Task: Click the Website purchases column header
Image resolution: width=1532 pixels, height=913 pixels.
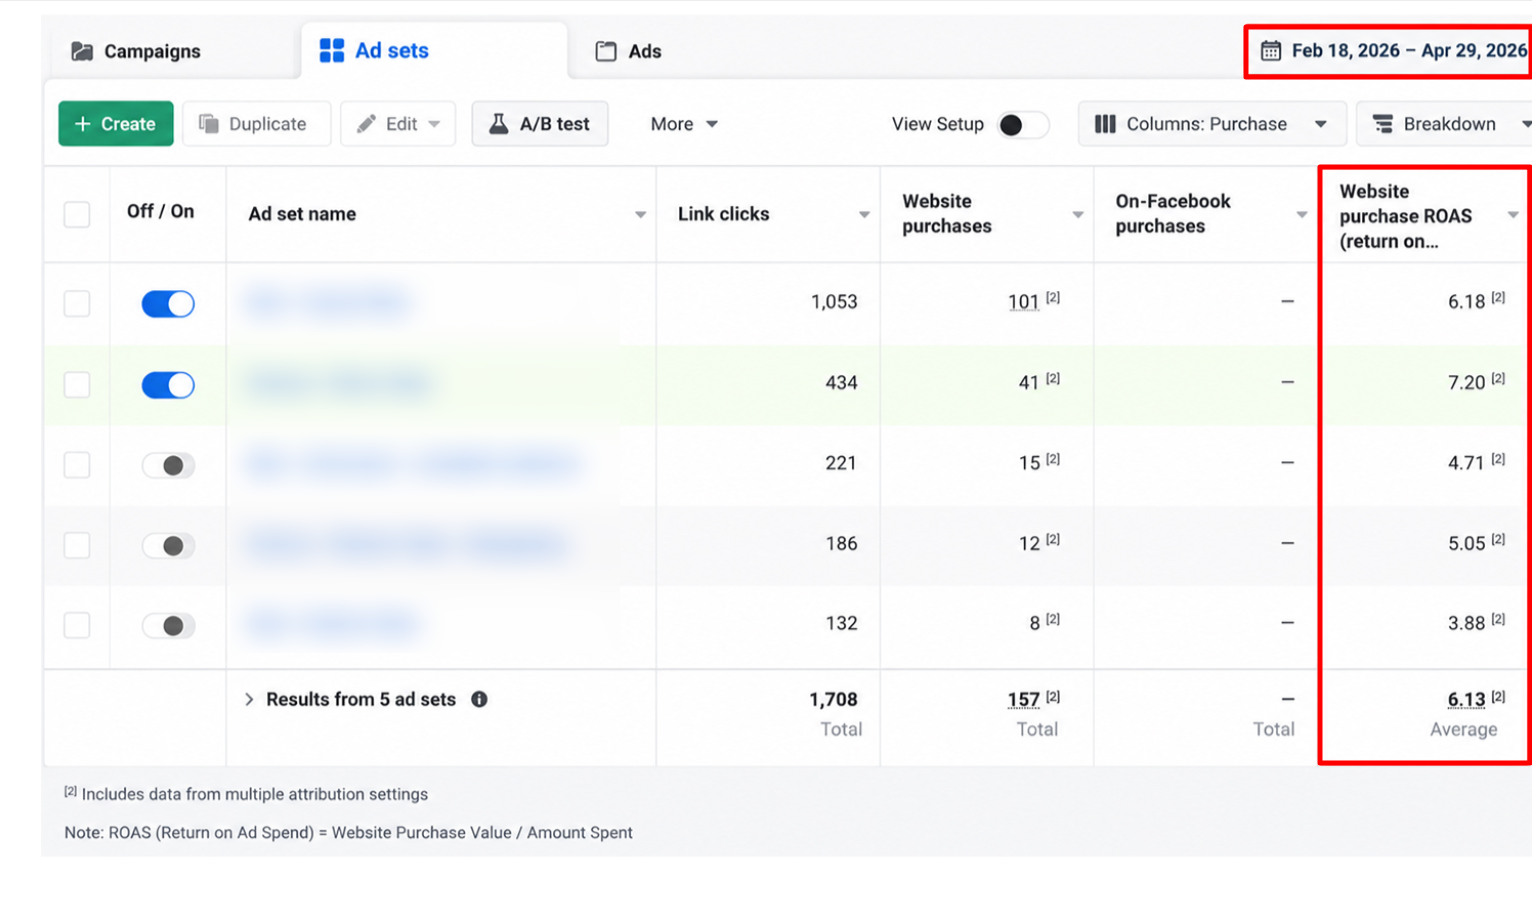Action: [x=947, y=214]
